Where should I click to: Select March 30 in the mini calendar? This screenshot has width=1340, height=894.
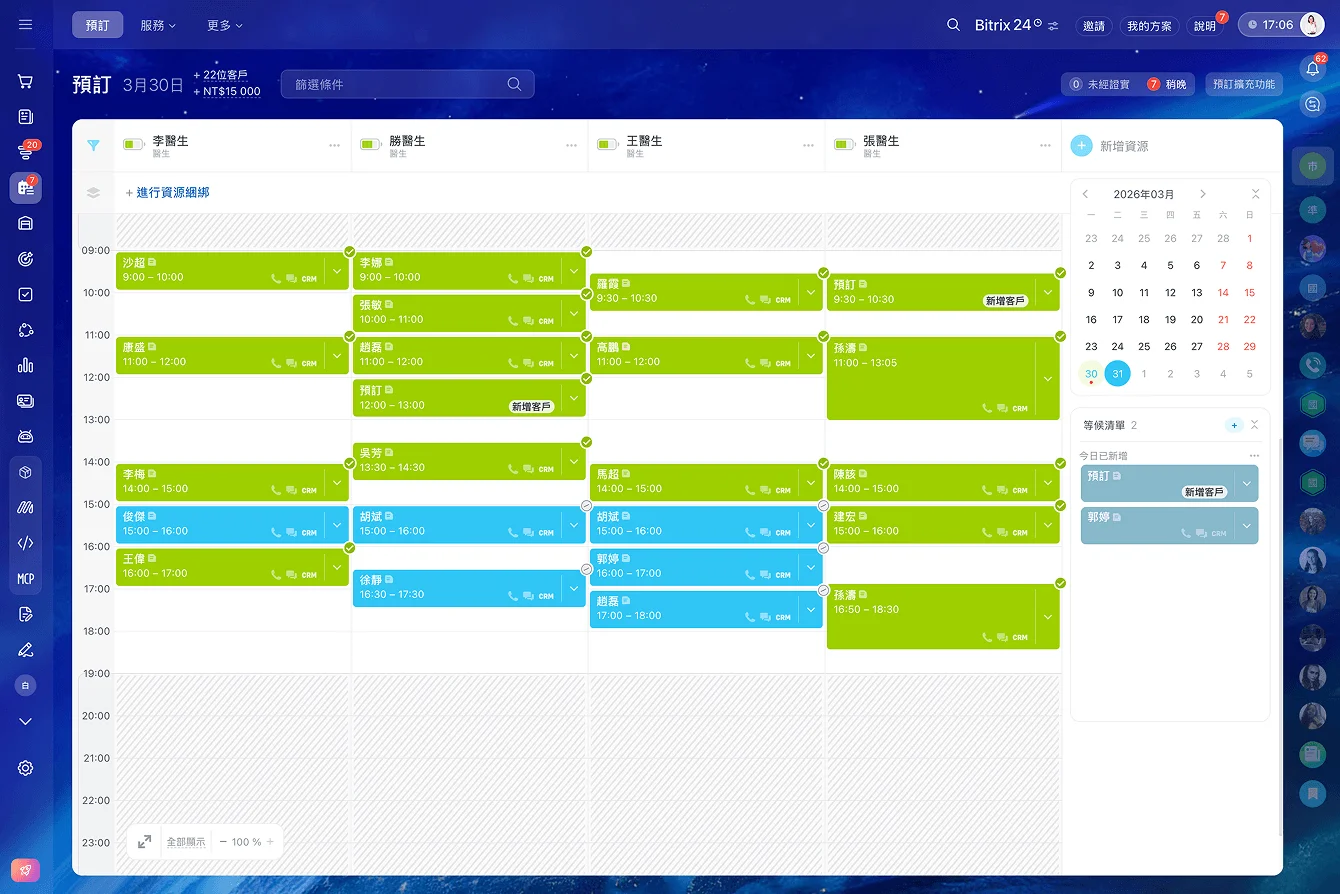1091,374
